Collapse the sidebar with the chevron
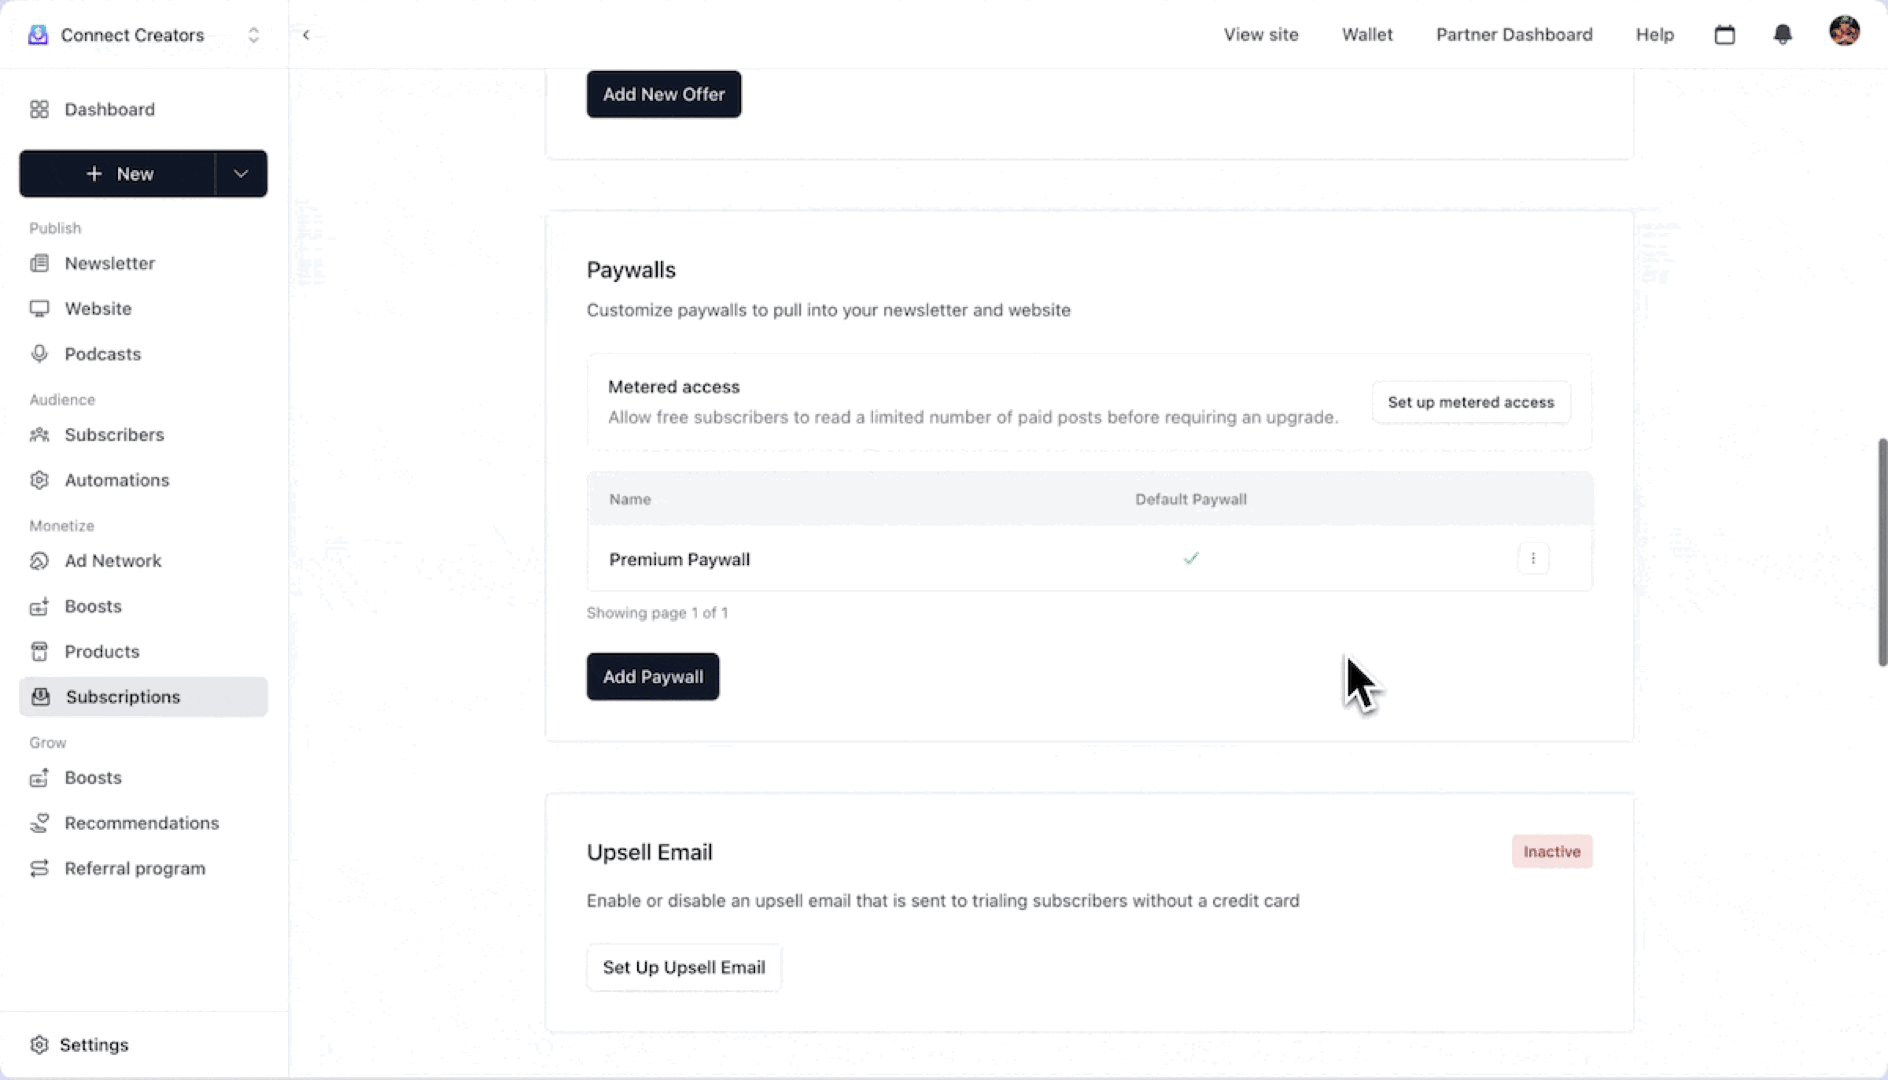This screenshot has width=1888, height=1080. click(306, 35)
